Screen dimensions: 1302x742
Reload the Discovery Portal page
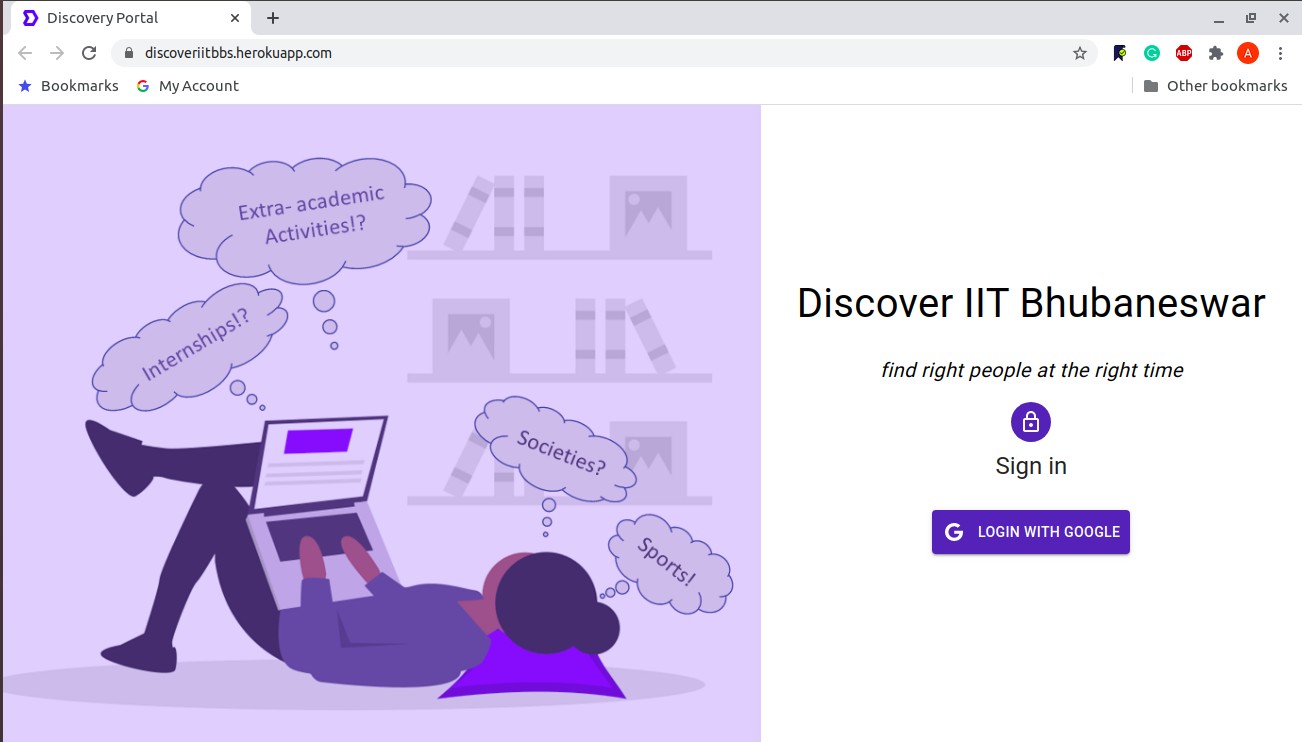coord(89,53)
